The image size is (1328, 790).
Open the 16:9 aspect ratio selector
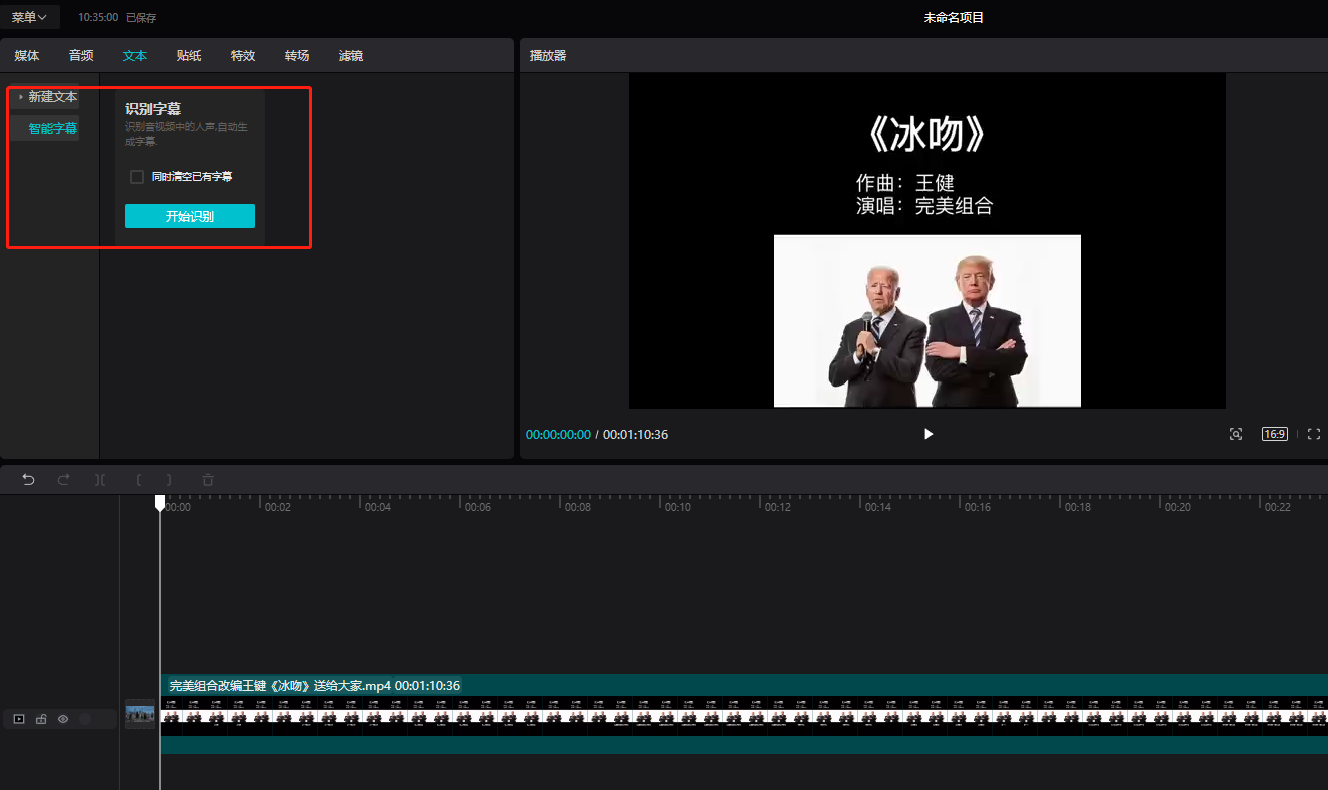click(x=1275, y=434)
